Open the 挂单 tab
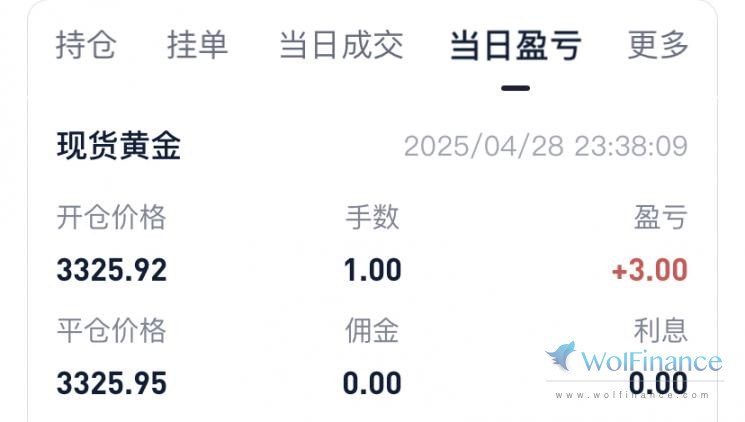This screenshot has height=422, width=745. click(x=198, y=45)
